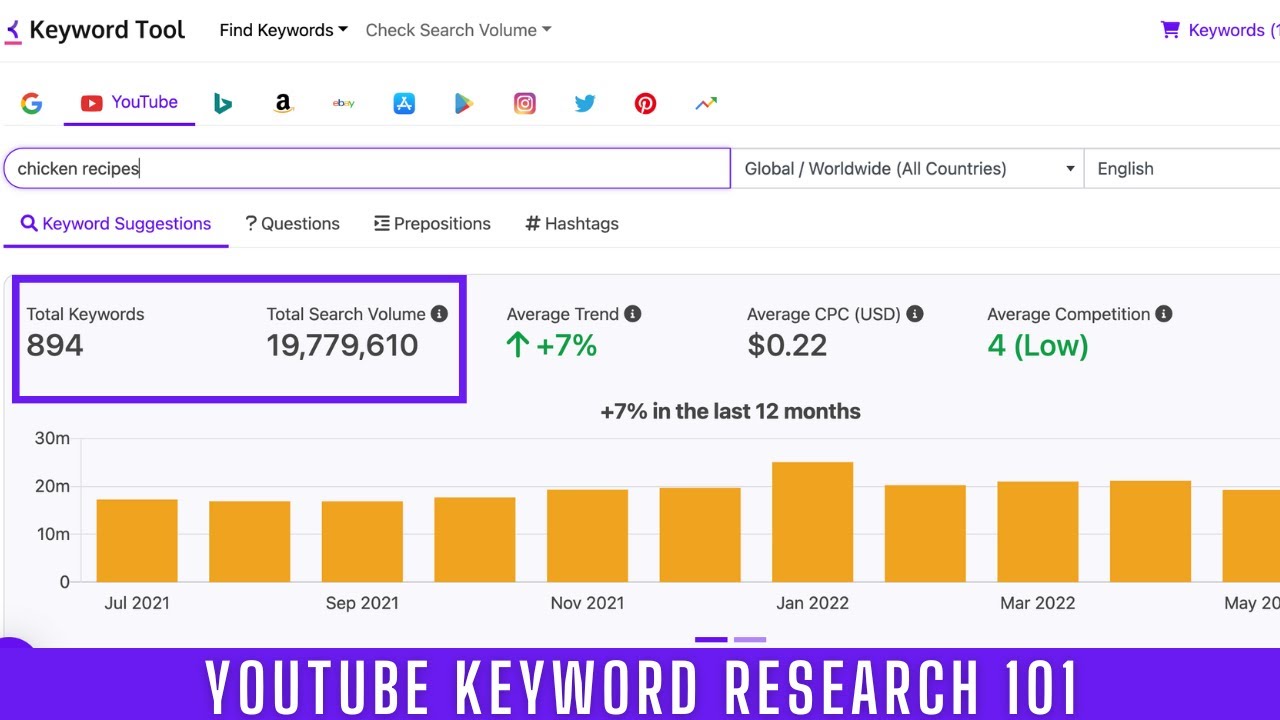1280x720 pixels.
Task: Switch to the Bing platform icon
Action: point(223,103)
